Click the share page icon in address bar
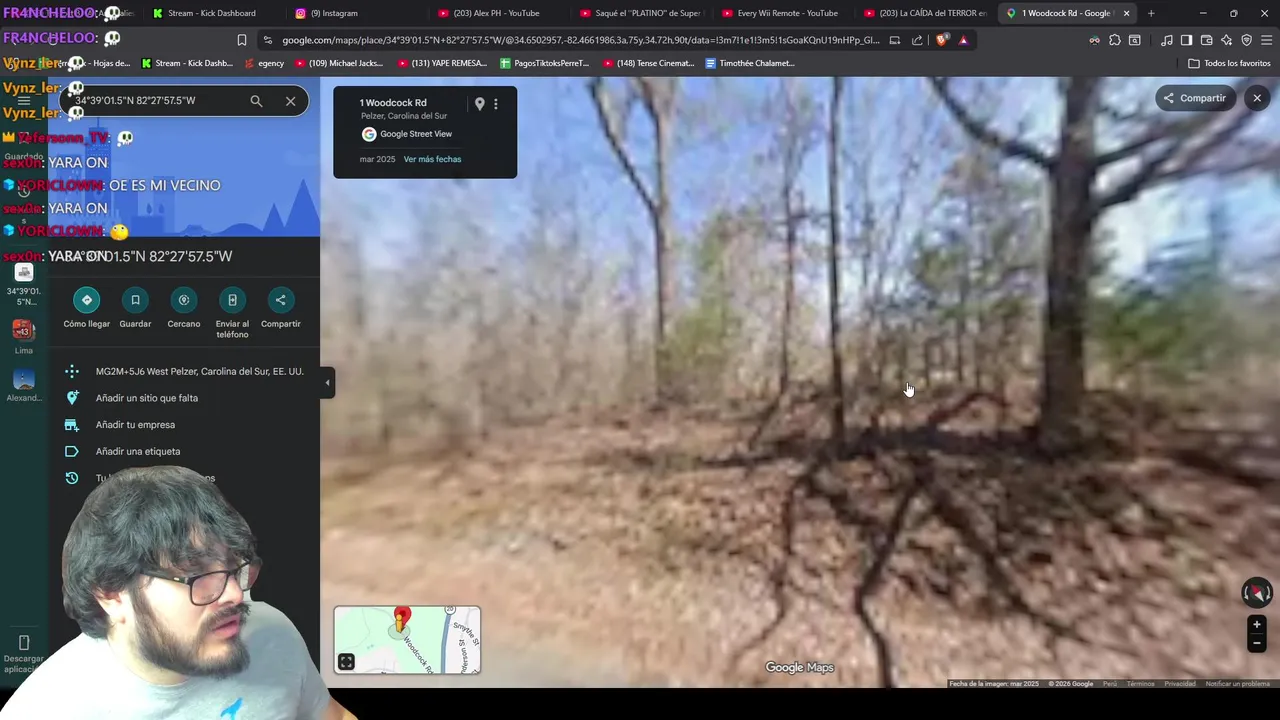The height and width of the screenshot is (720, 1280). point(917,40)
